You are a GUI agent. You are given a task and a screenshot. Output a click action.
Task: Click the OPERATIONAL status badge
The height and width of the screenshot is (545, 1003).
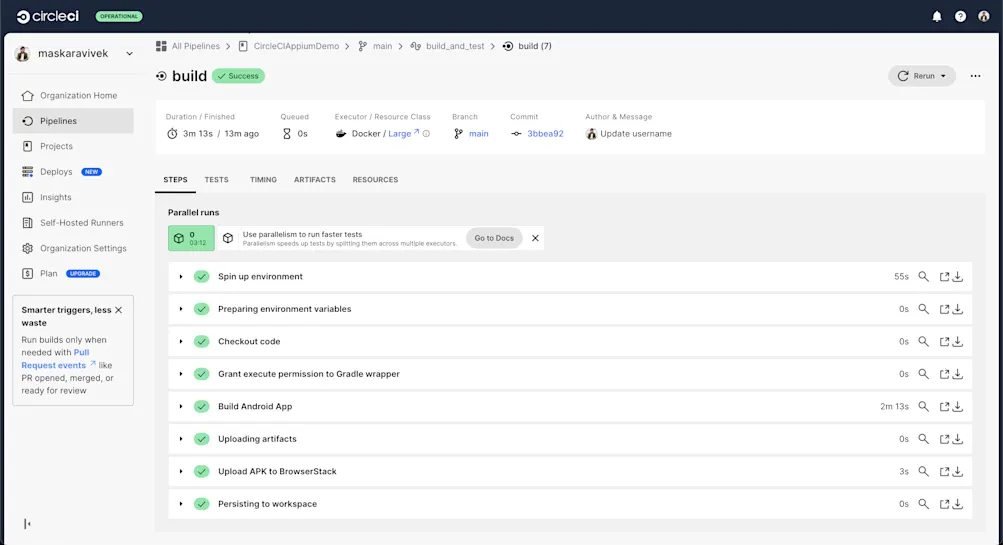tap(119, 17)
